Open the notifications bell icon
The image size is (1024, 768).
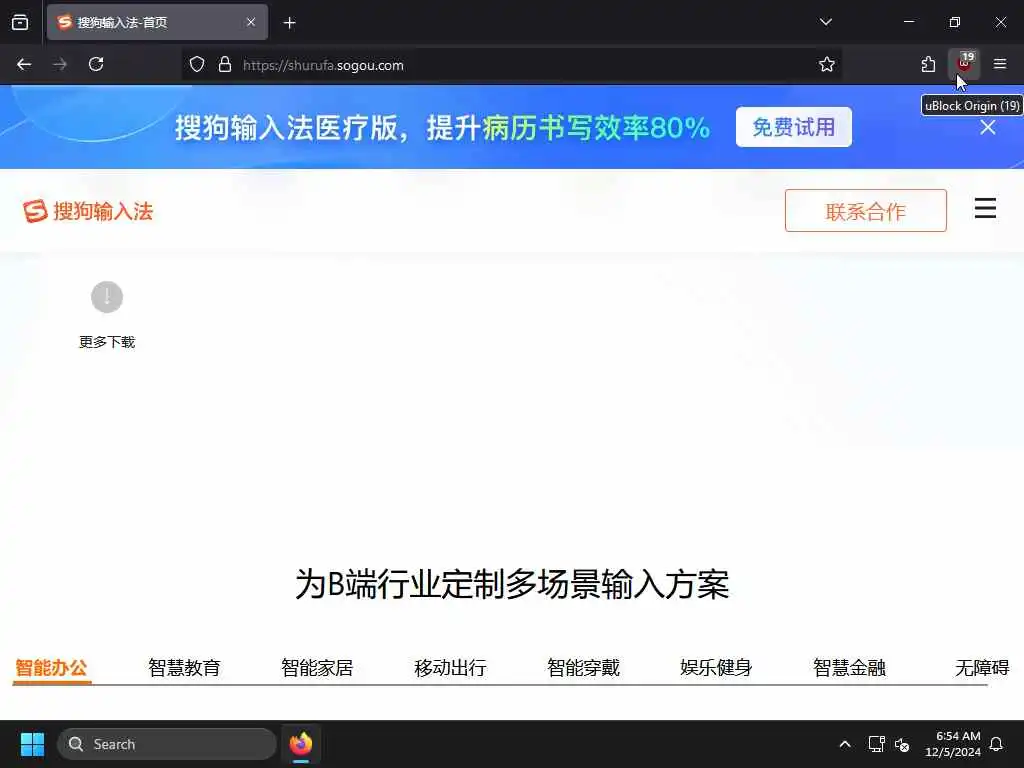tap(996, 744)
